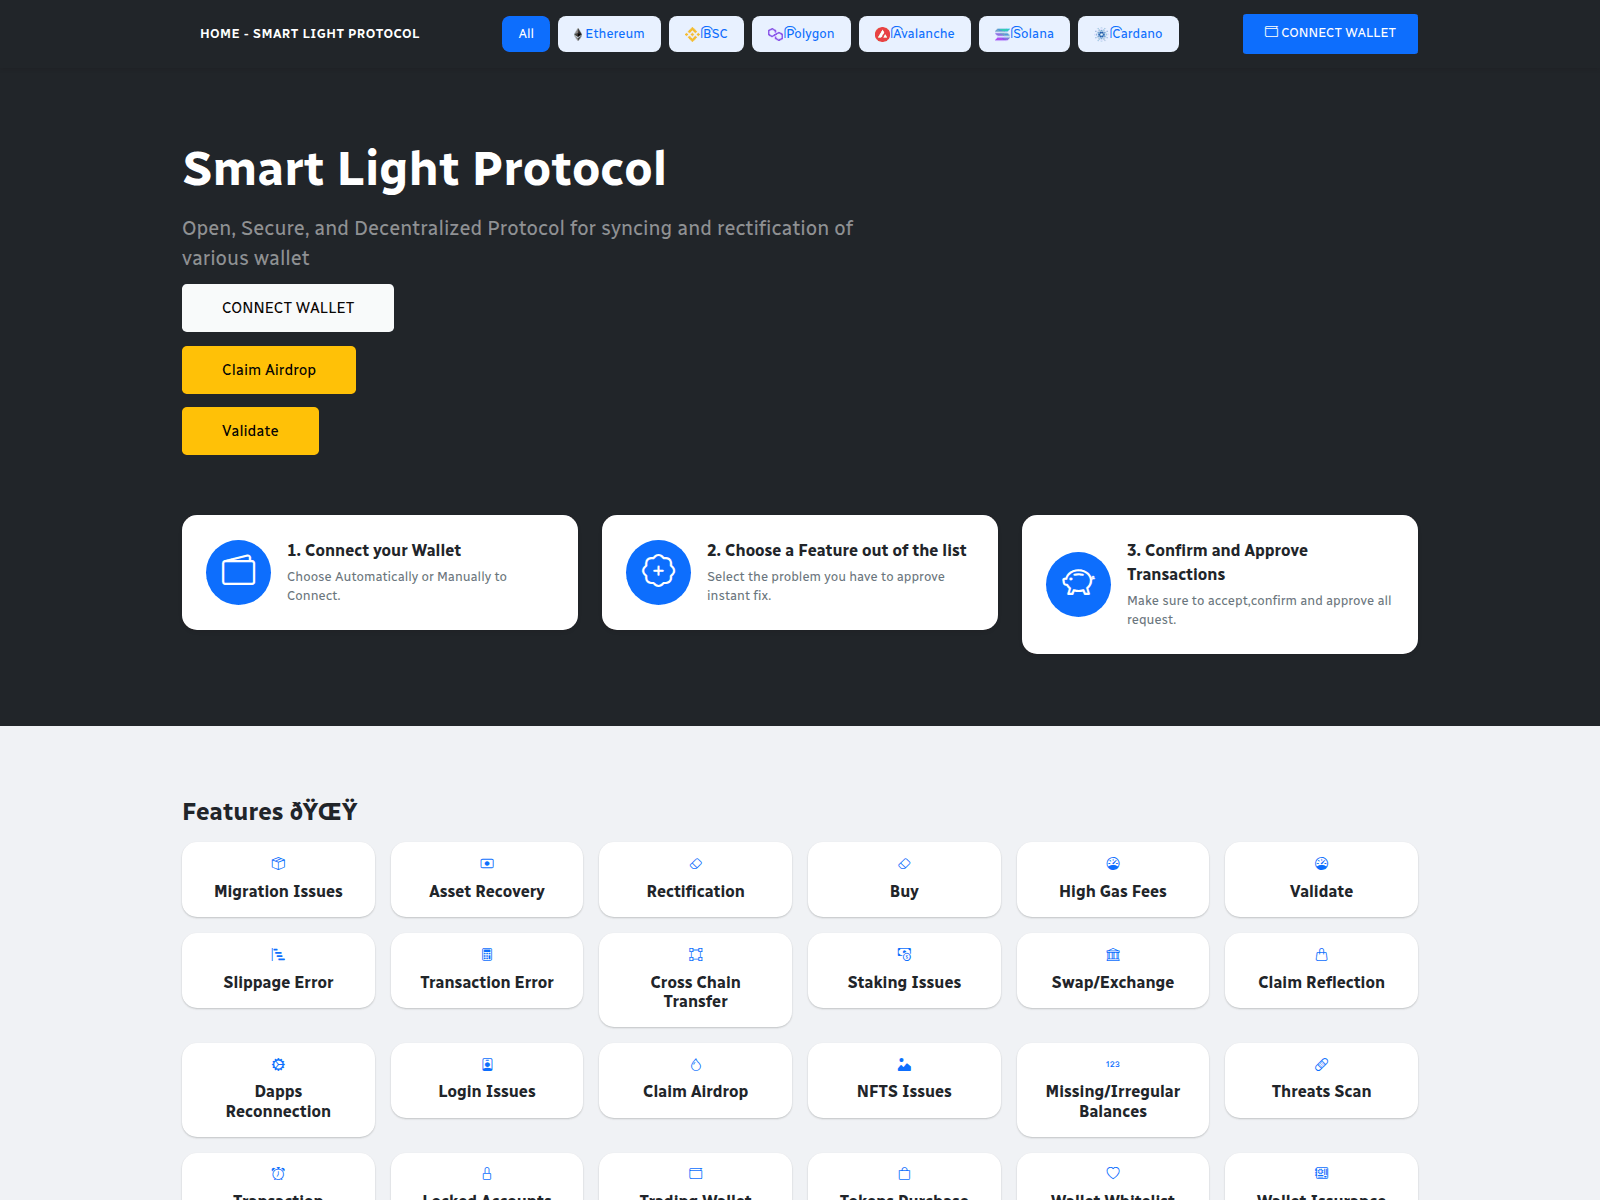The width and height of the screenshot is (1600, 1200).
Task: Open the High Gas Fees feature card
Action: (1113, 879)
